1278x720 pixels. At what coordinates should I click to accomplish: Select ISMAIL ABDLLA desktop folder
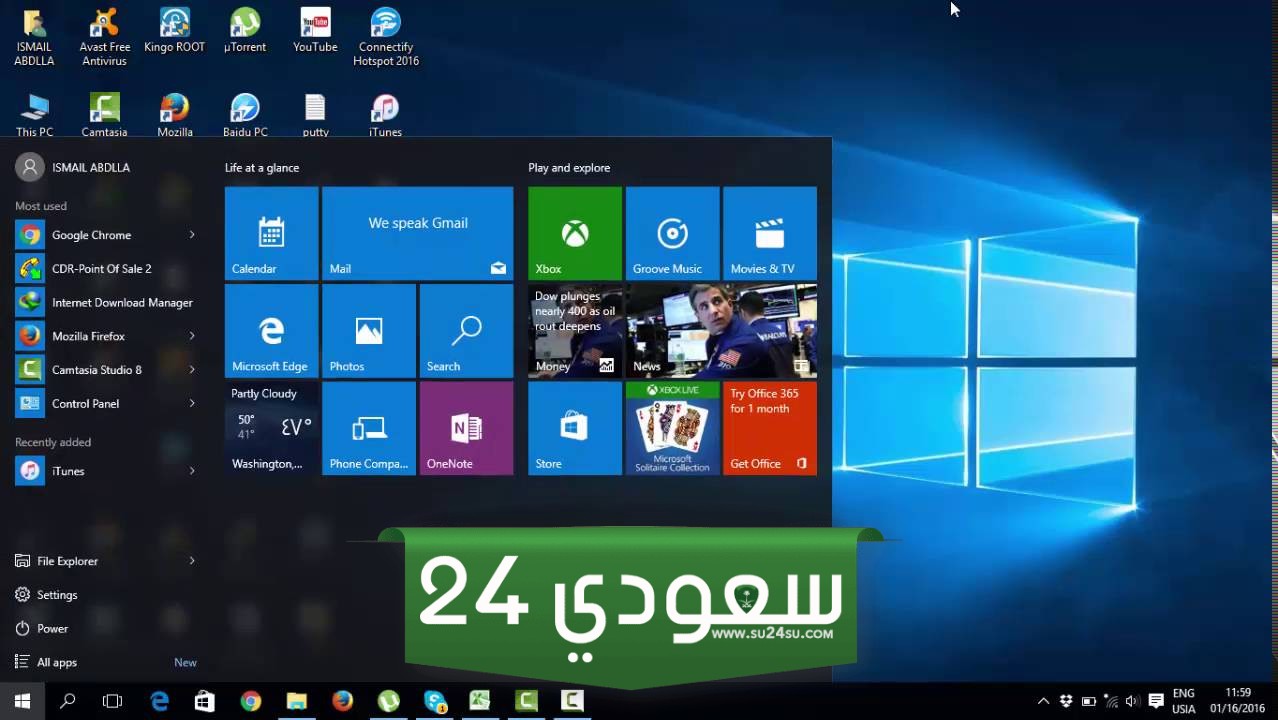[34, 38]
